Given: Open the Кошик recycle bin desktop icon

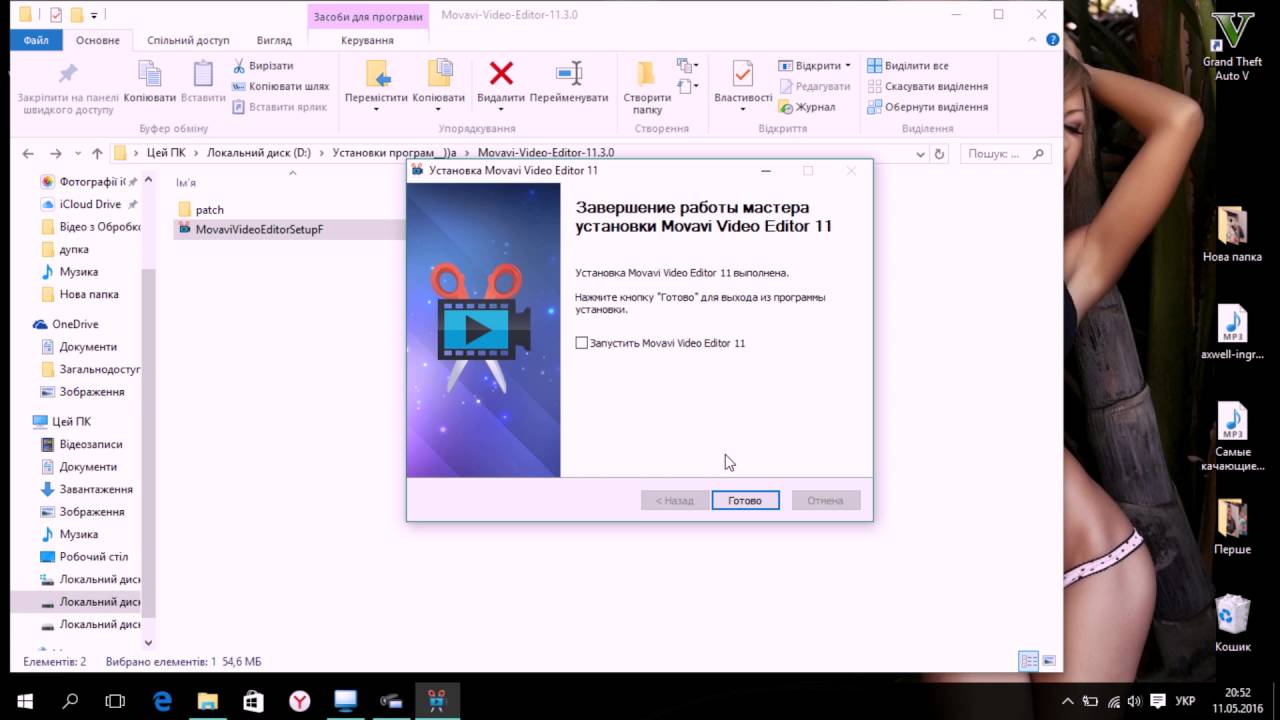Looking at the screenshot, I should click(1232, 623).
